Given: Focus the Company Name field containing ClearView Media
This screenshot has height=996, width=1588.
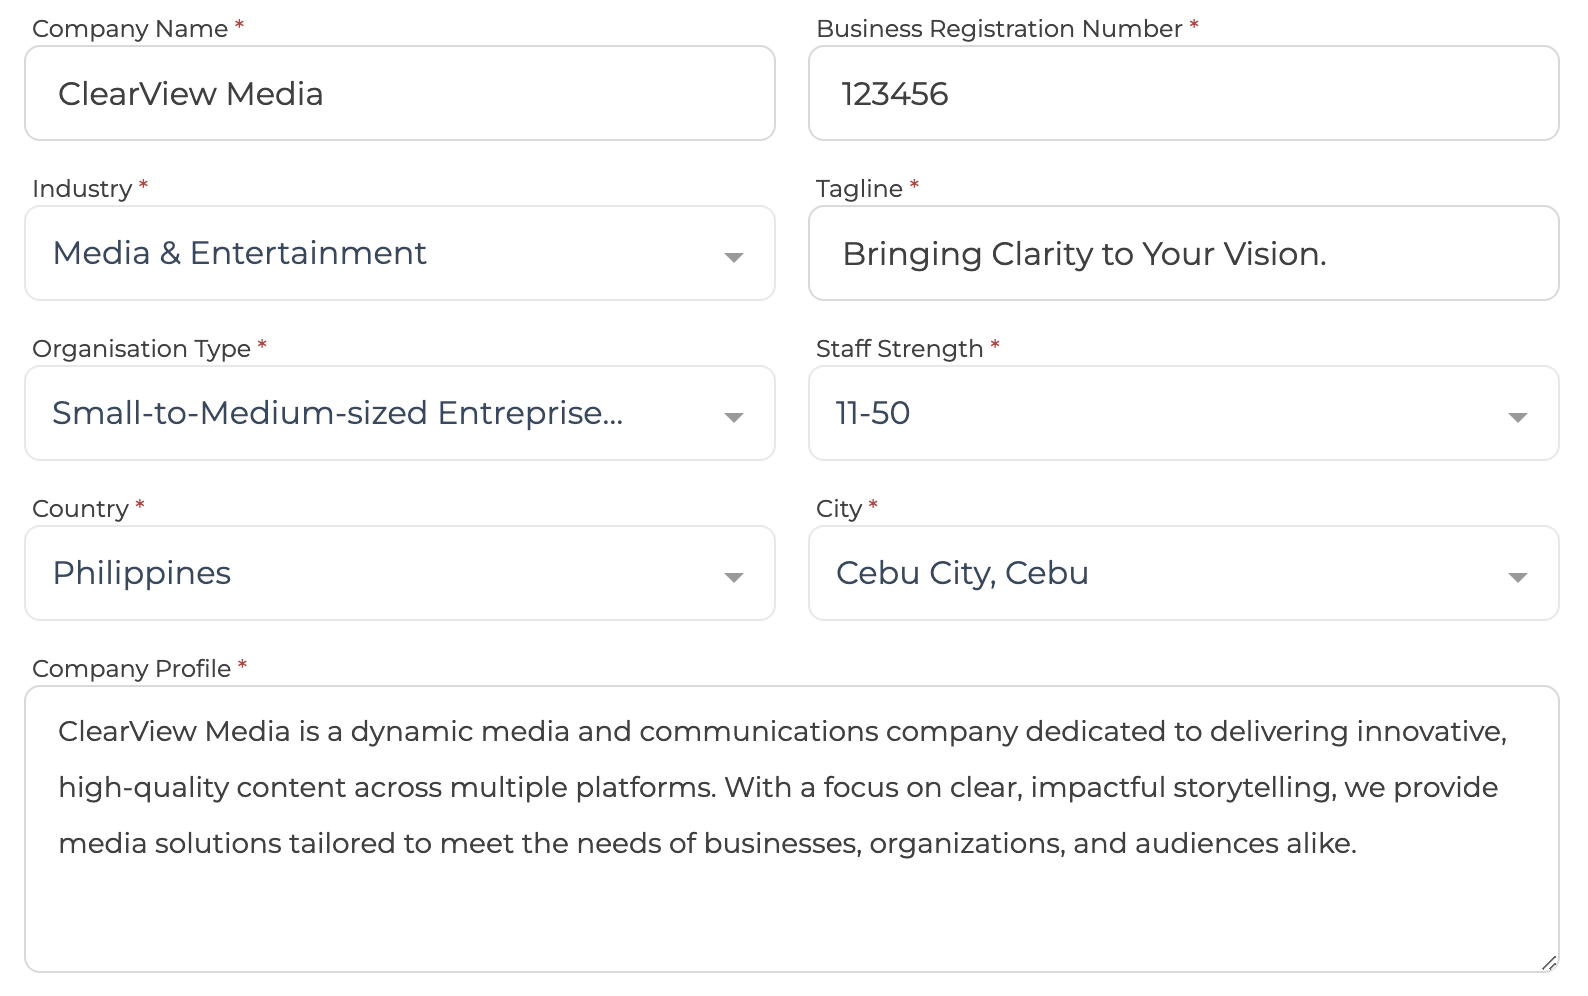Looking at the screenshot, I should click(x=400, y=94).
